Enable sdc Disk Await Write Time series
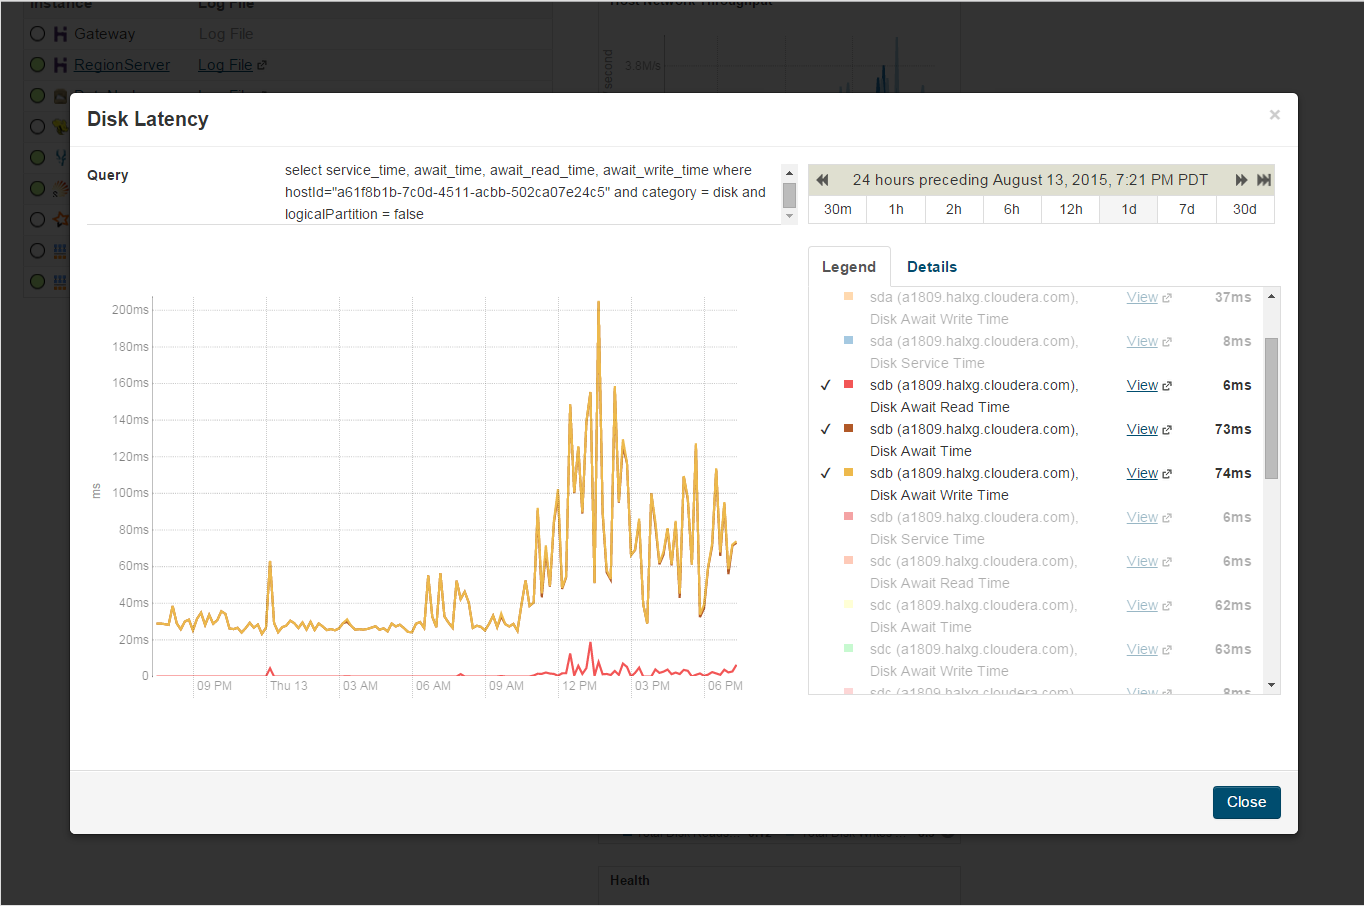Viewport: 1364px width, 906px height. (973, 660)
